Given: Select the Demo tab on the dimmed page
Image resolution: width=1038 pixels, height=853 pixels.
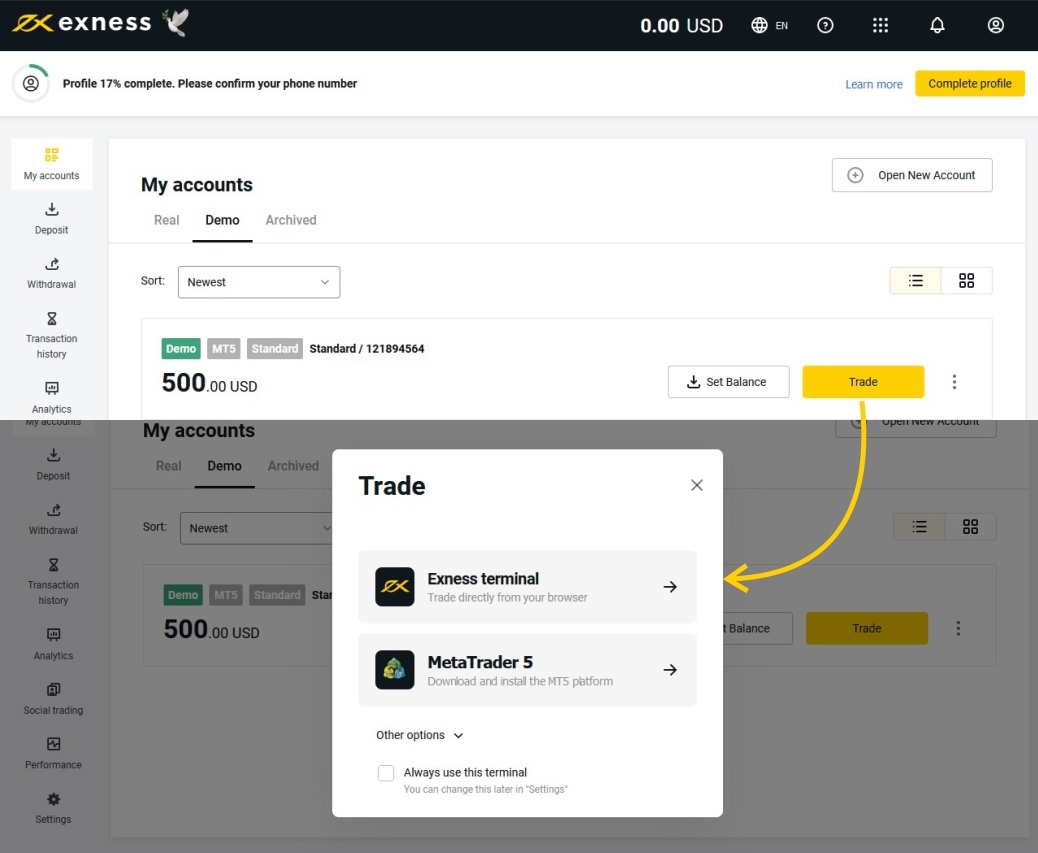Looking at the screenshot, I should [x=224, y=466].
